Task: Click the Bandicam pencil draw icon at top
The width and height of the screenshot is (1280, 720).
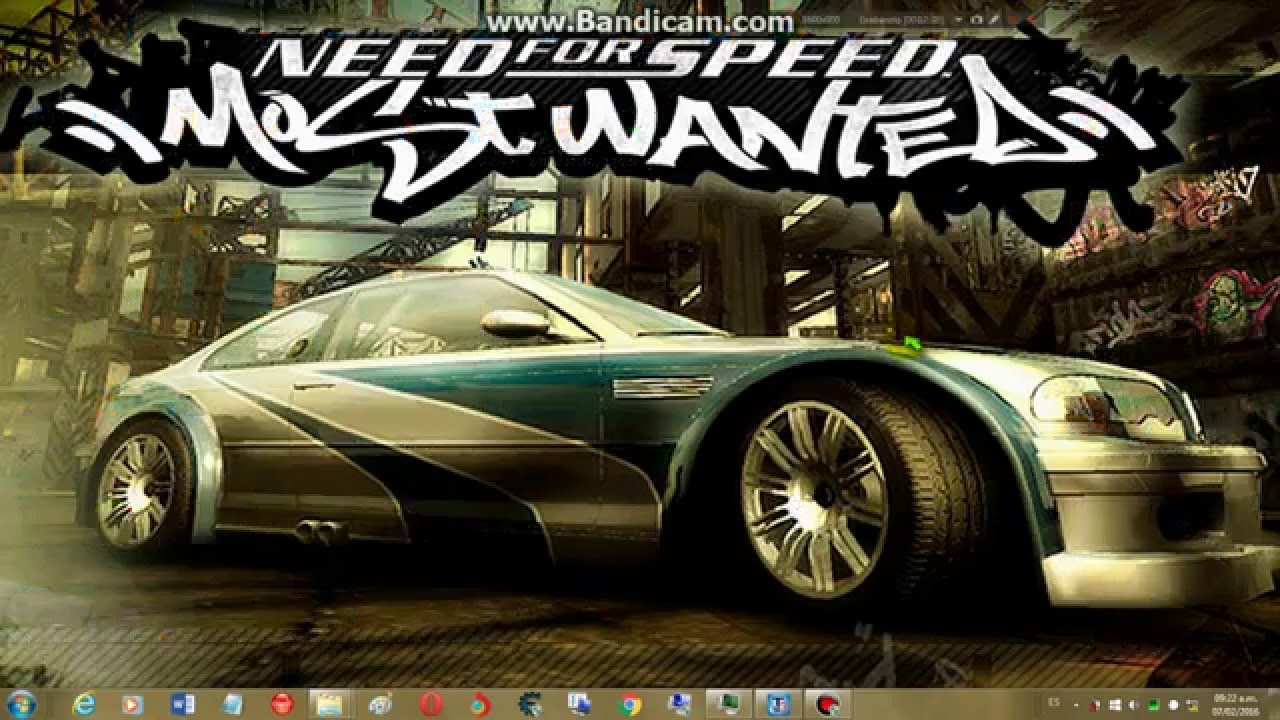Action: 994,19
